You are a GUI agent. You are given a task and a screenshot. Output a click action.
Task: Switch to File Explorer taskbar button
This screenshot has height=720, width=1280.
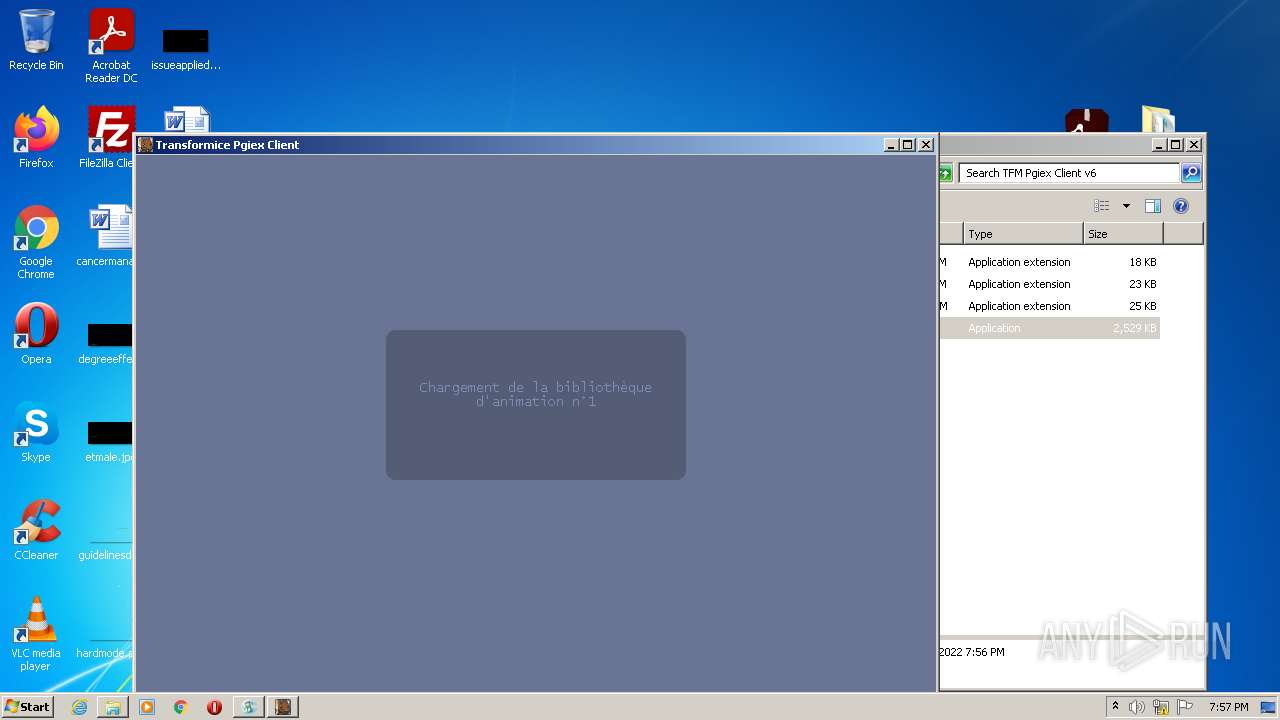pos(113,707)
